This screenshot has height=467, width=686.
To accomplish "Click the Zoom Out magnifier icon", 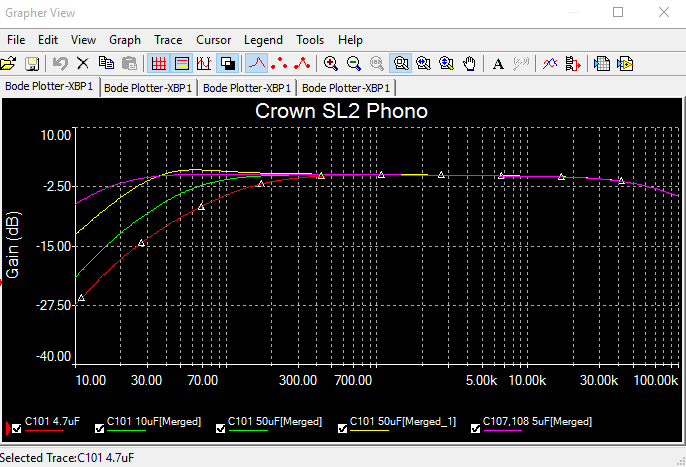I will pyautogui.click(x=354, y=63).
